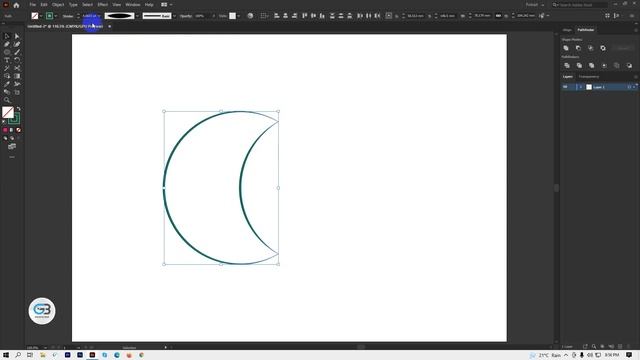Viewport: 640px width, 360px height.
Task: Click Minus Back in Pathfinders row
Action: [x=629, y=65]
